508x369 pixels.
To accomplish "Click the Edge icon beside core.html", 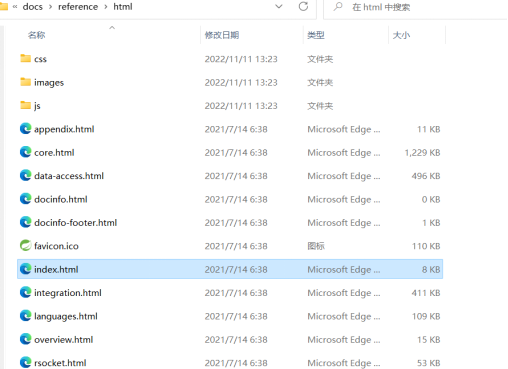I will (25, 152).
